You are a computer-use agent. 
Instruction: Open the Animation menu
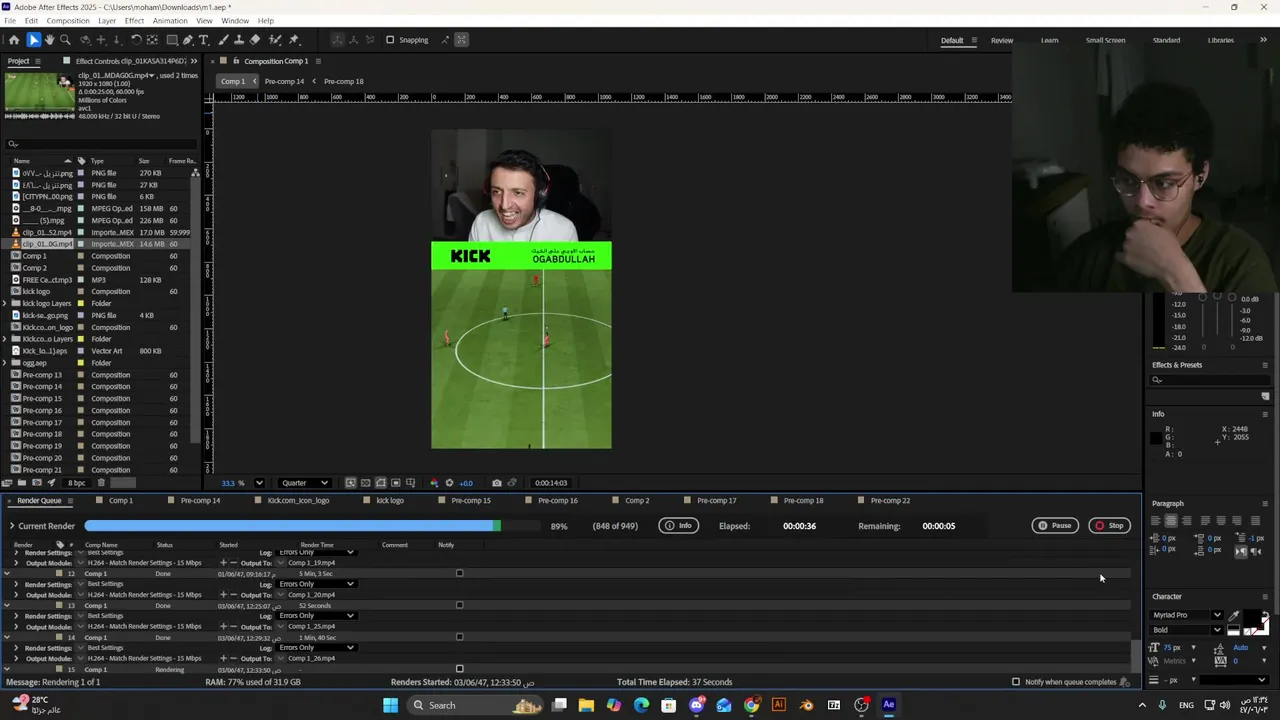tap(170, 21)
